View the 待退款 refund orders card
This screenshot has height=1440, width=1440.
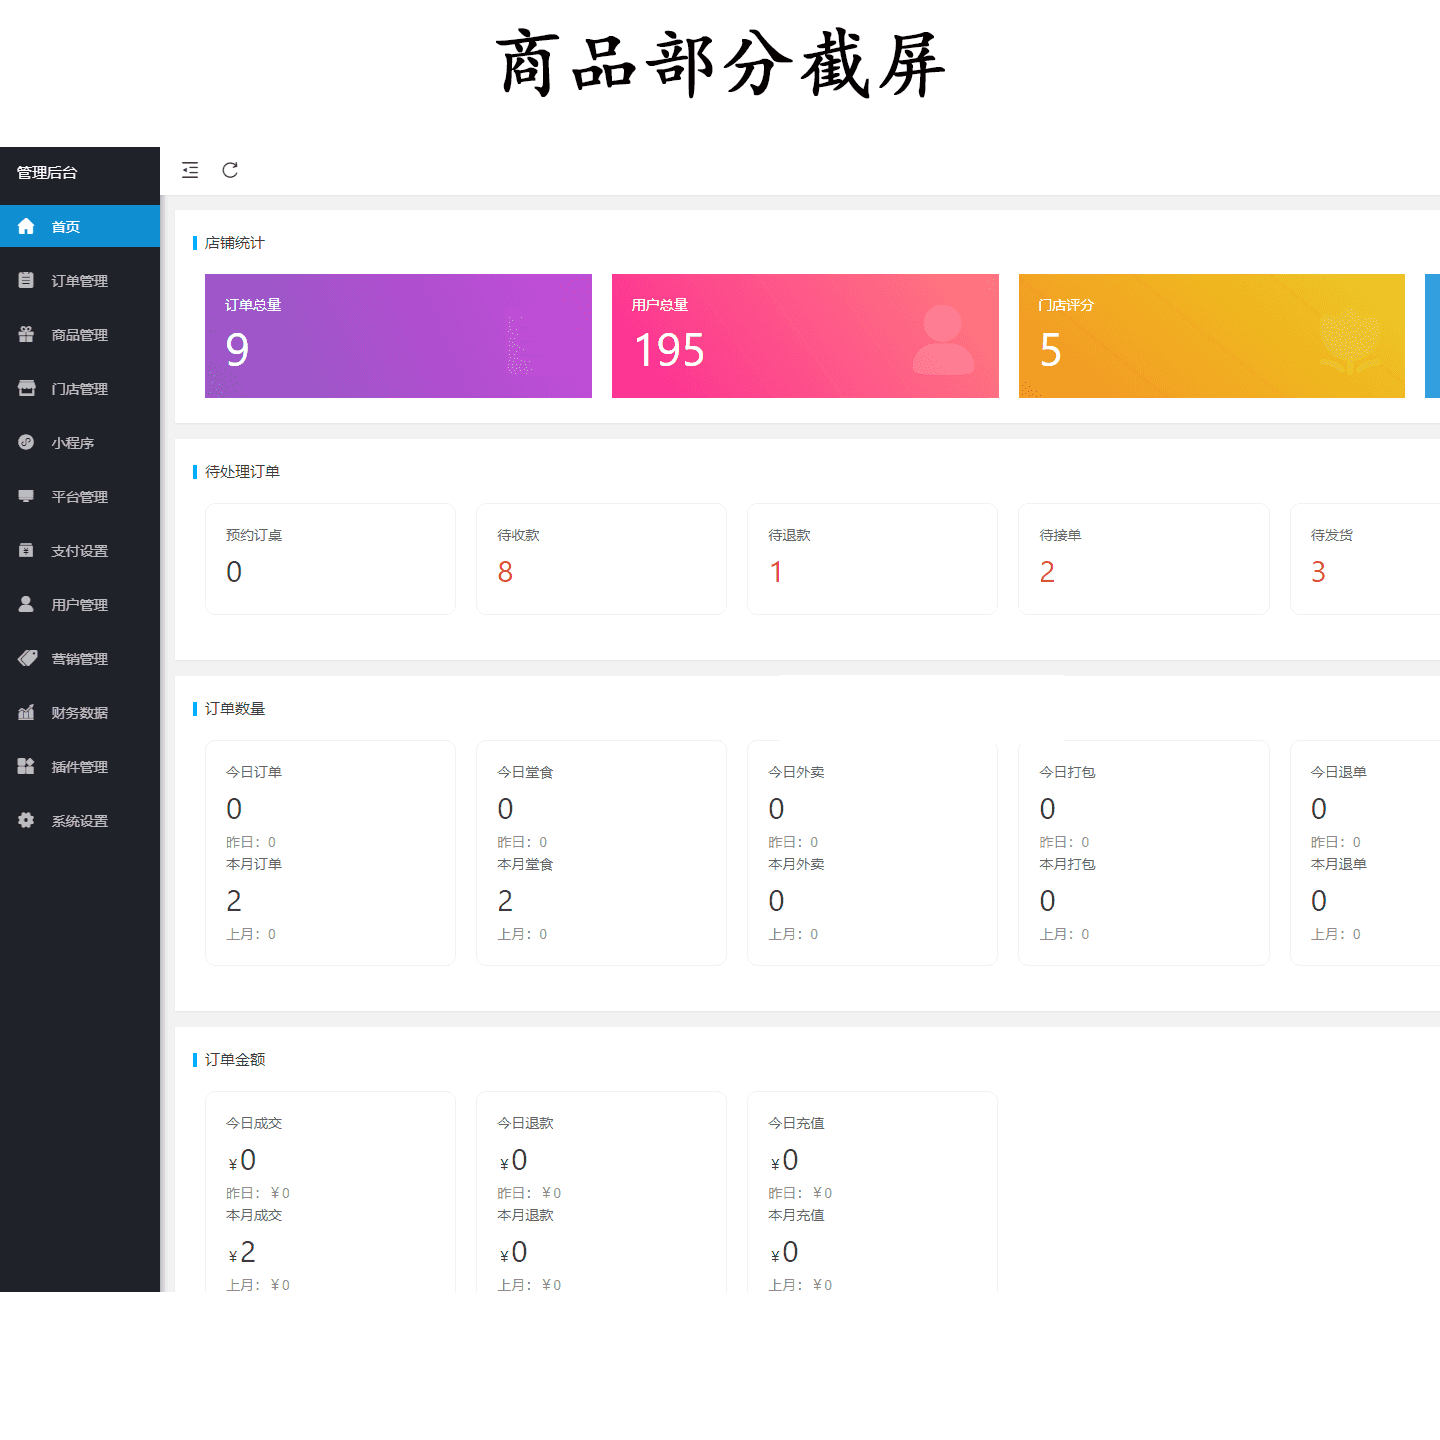[872, 559]
